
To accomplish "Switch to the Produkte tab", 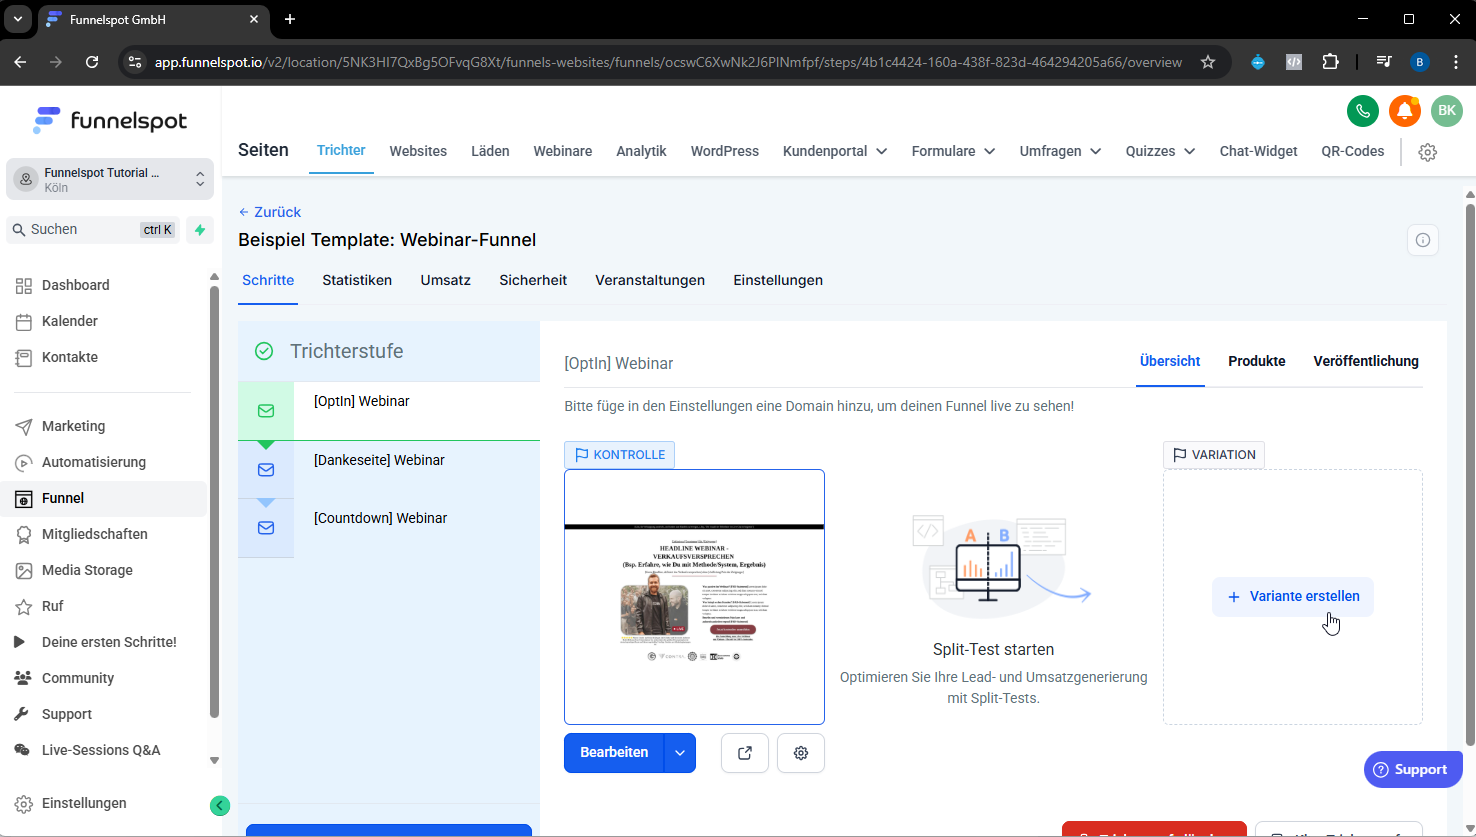I will [x=1257, y=361].
